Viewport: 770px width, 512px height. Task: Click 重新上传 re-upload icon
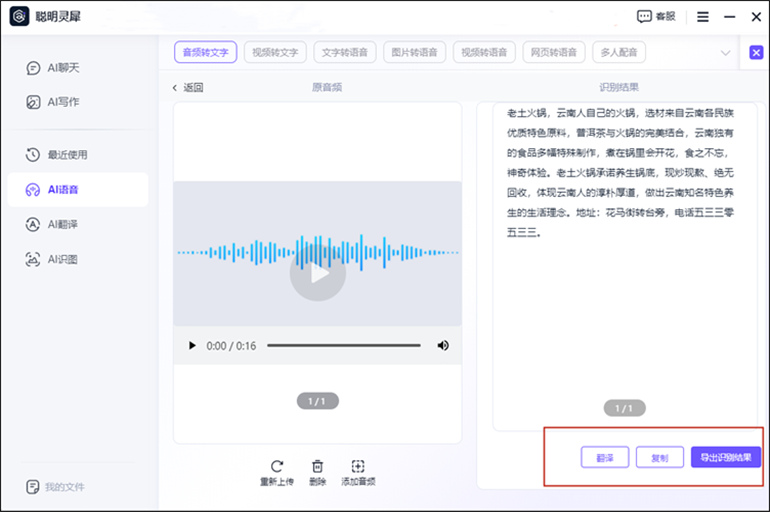277,473
